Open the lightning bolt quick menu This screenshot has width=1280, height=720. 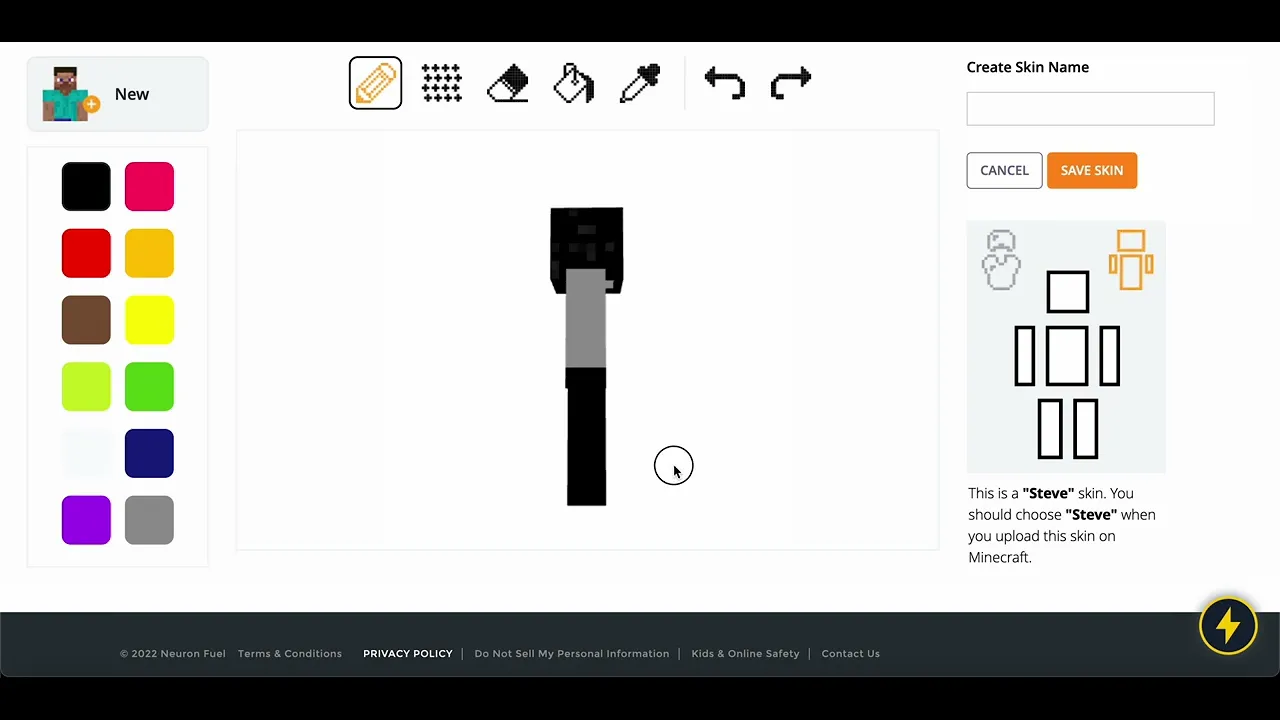pos(1228,626)
